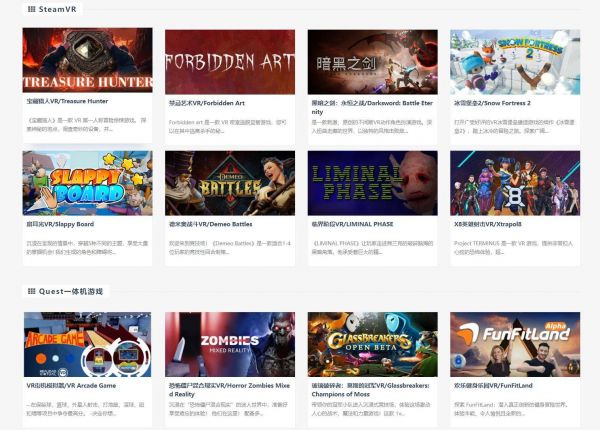
Task: Open the Liminal Phase game thumbnail
Action: [373, 183]
